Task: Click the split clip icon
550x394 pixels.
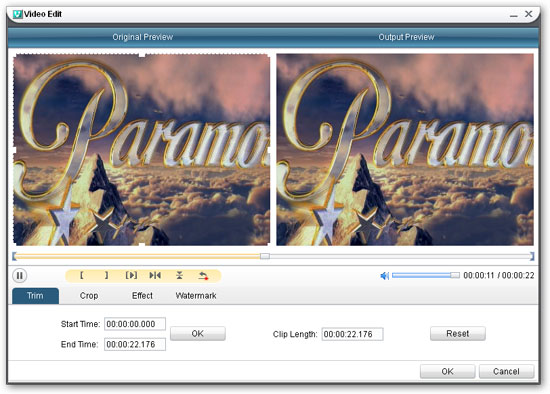Action: [155, 275]
